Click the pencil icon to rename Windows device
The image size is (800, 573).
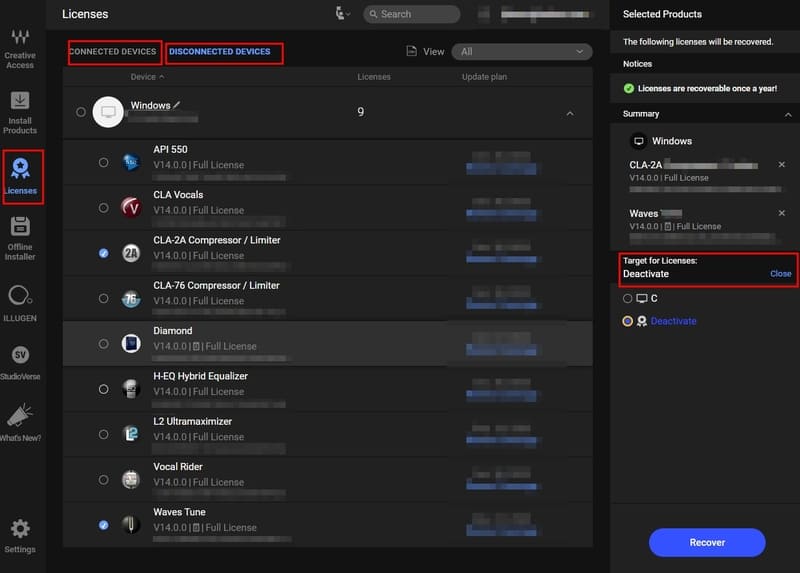point(177,105)
